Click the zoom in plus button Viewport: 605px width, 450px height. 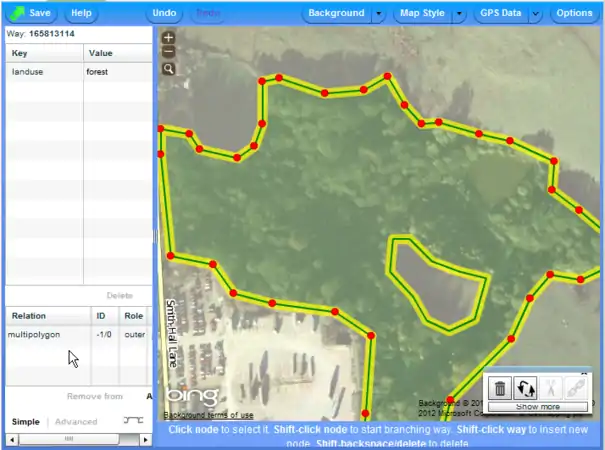coord(168,38)
